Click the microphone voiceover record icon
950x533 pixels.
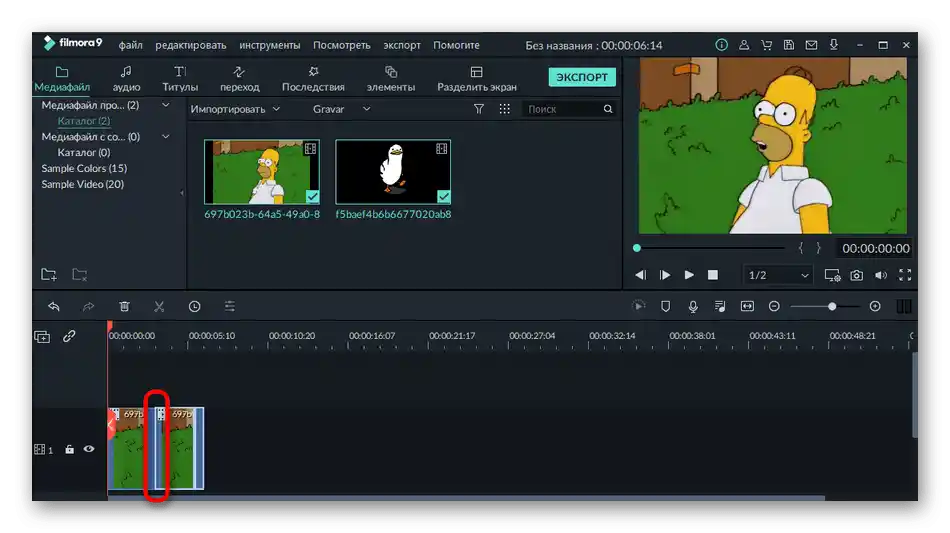[692, 307]
